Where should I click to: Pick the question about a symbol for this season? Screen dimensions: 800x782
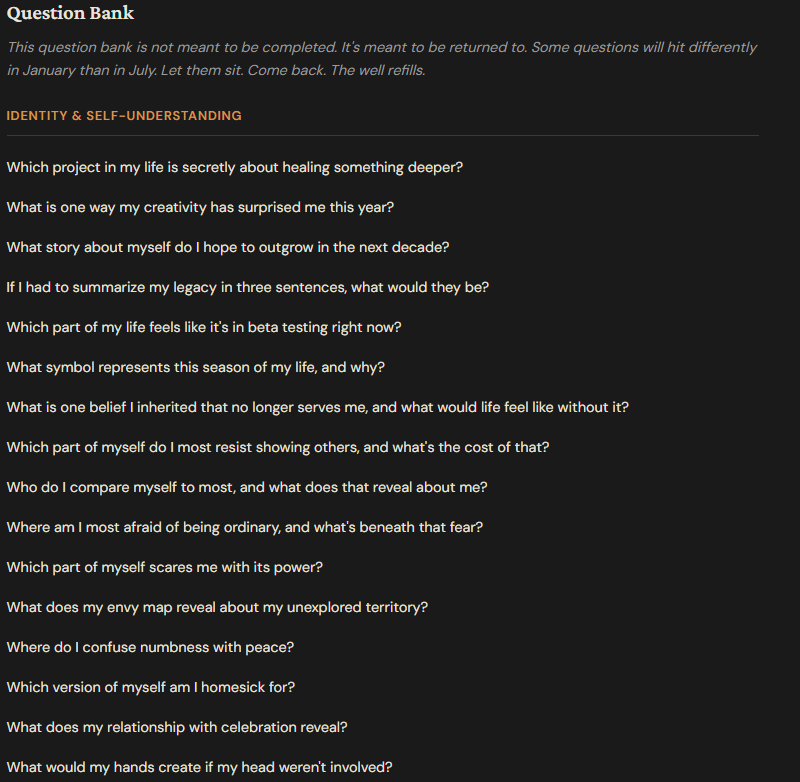tap(195, 367)
